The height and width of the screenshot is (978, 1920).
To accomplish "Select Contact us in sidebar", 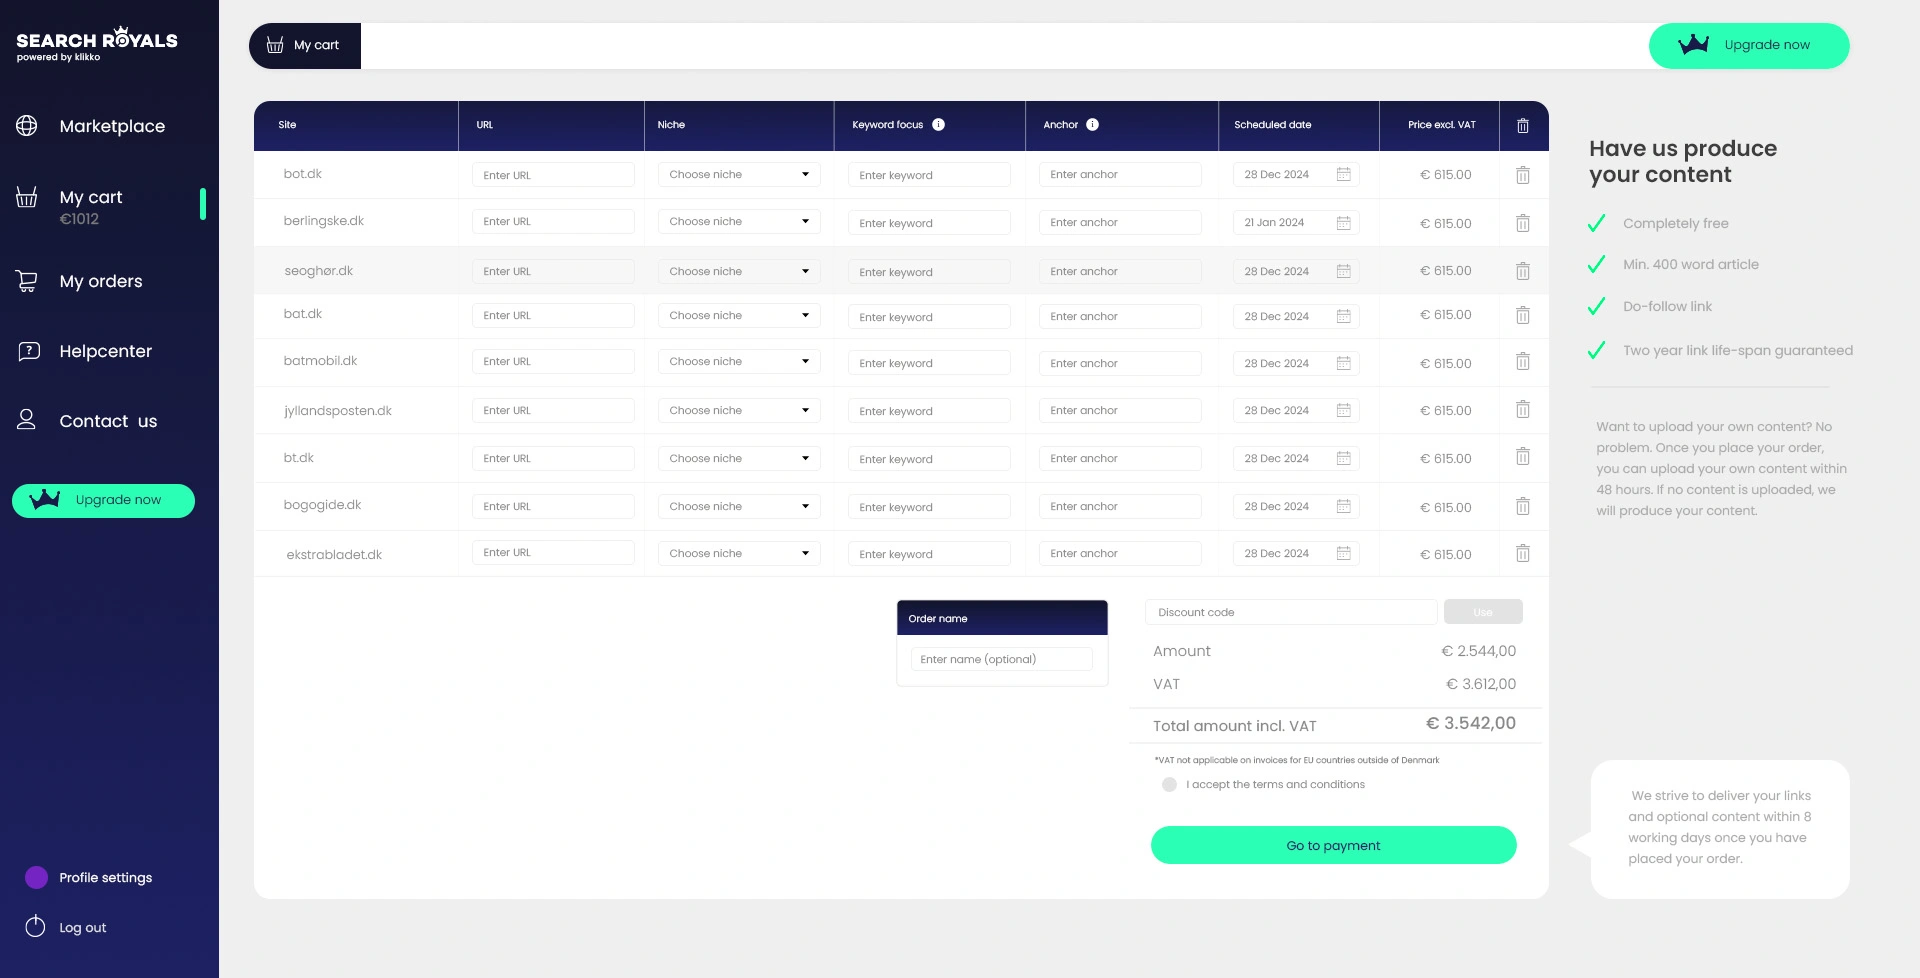I will click(109, 421).
